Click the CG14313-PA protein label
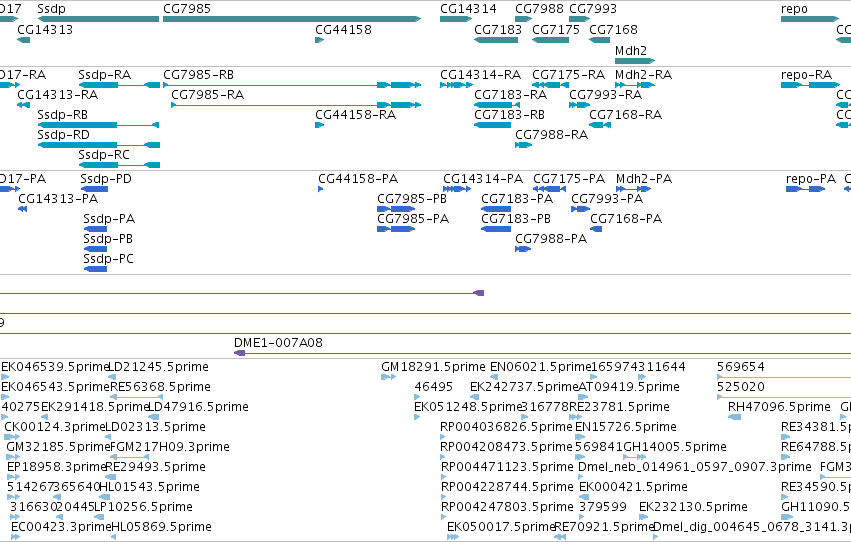This screenshot has width=851, height=542. [58, 199]
